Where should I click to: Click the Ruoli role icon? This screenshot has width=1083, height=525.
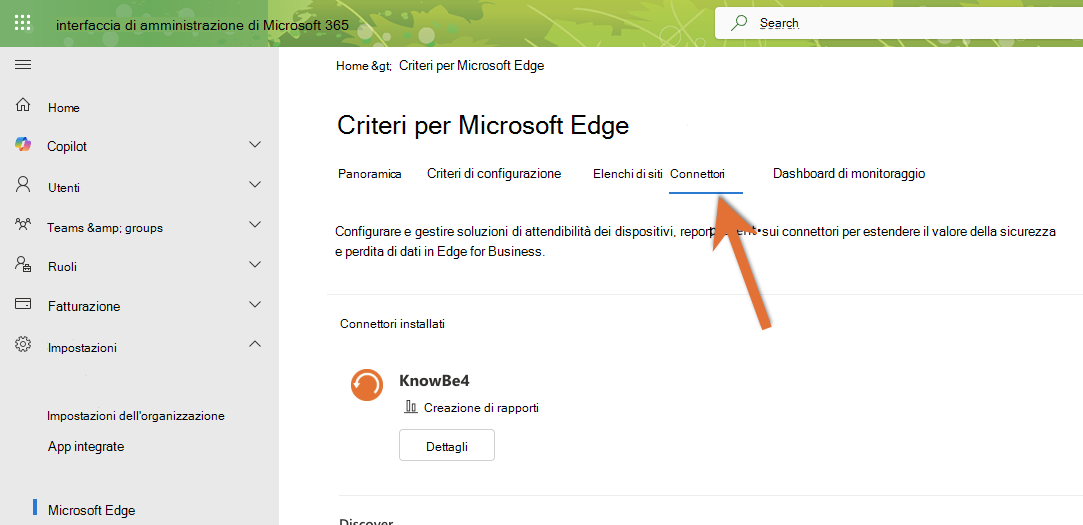point(23,265)
